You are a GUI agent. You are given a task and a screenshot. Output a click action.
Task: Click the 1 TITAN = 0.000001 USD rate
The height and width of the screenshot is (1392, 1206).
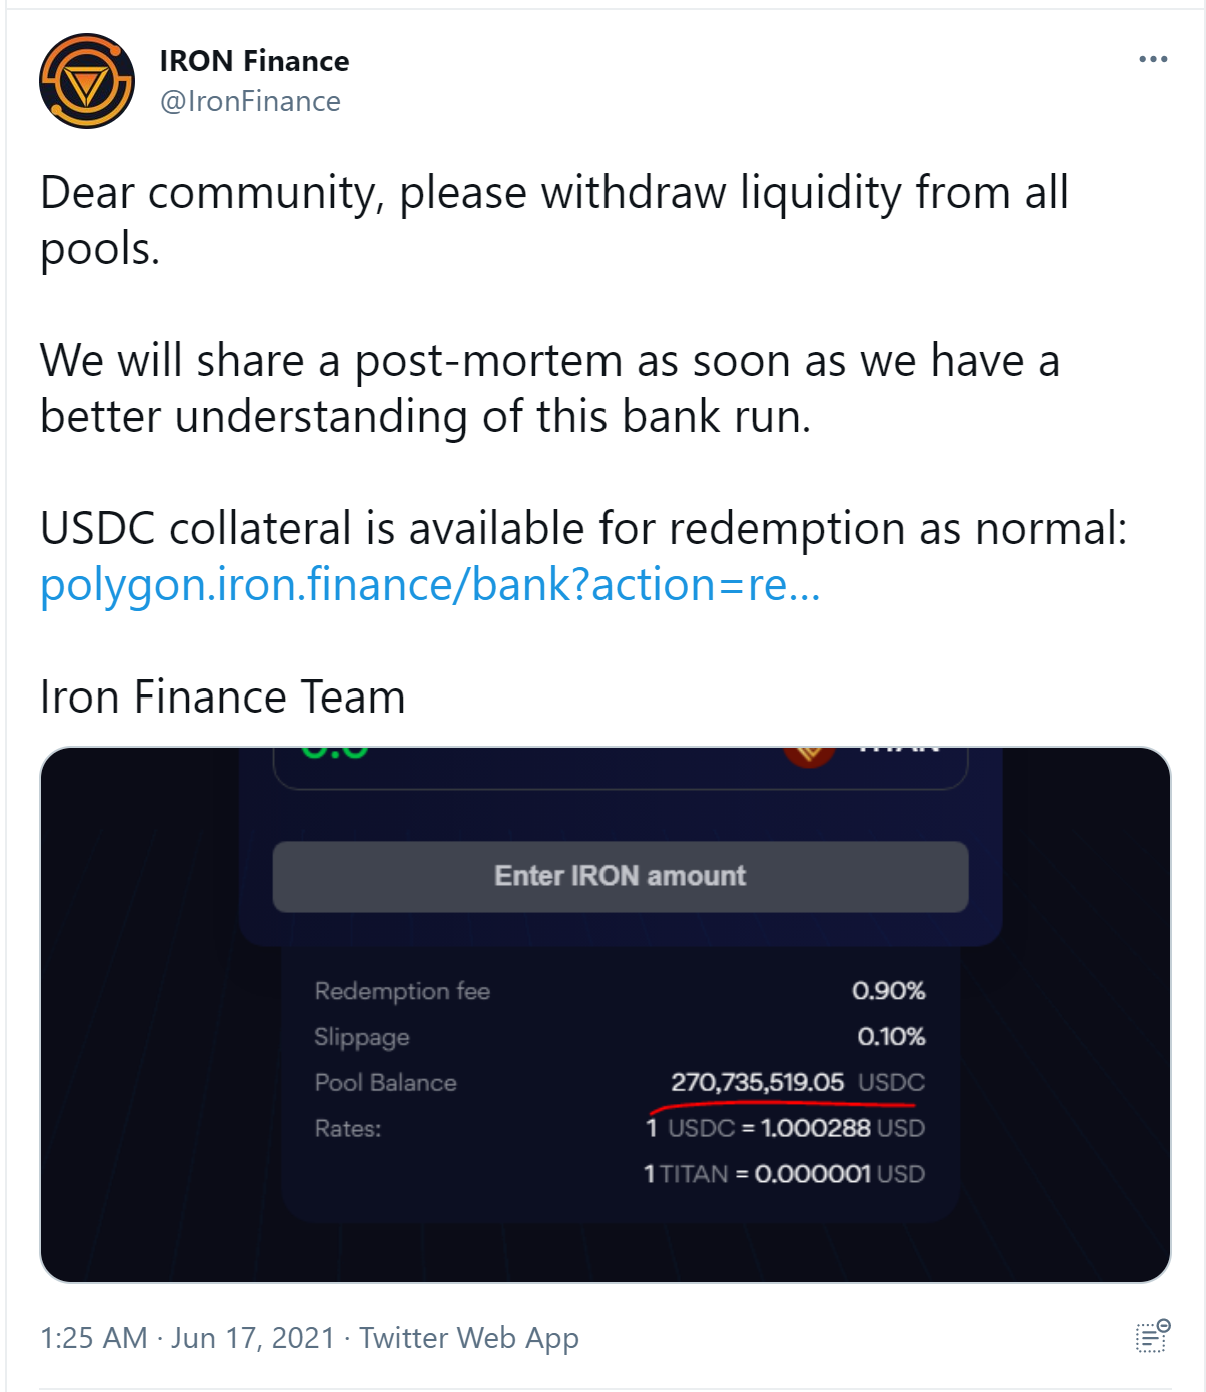coord(784,1174)
